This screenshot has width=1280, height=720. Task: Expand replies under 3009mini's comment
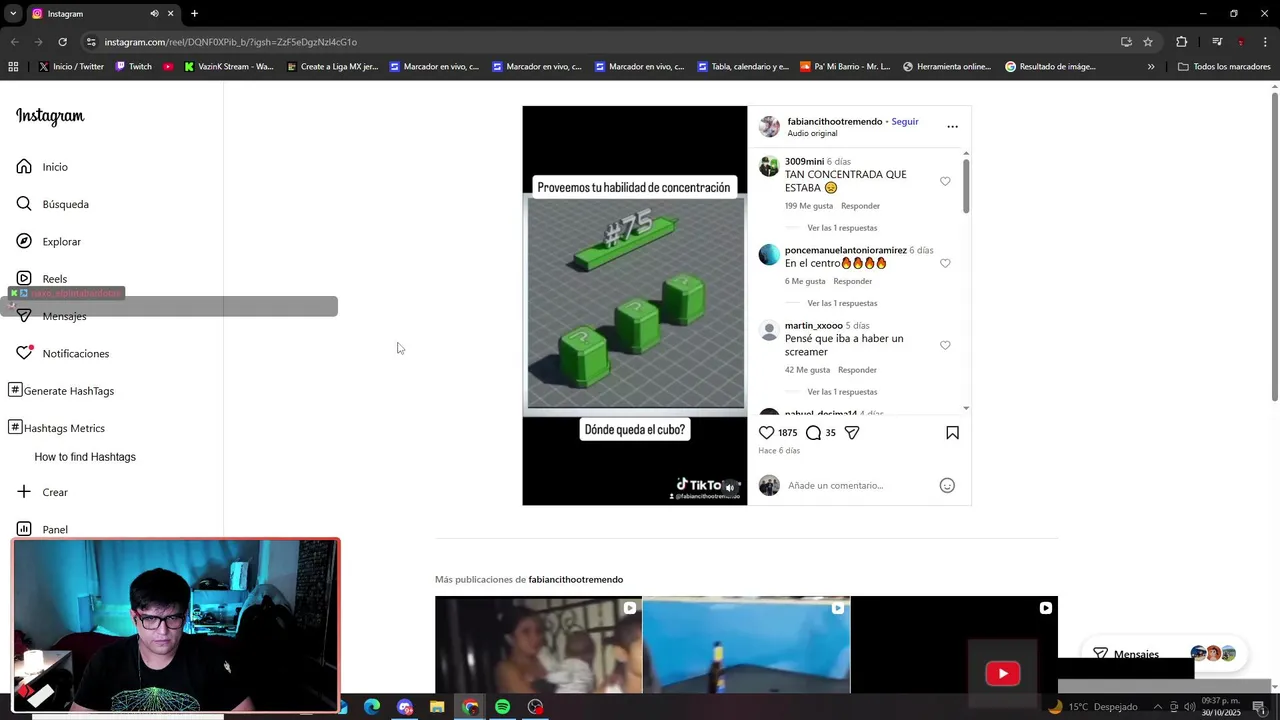tap(842, 228)
